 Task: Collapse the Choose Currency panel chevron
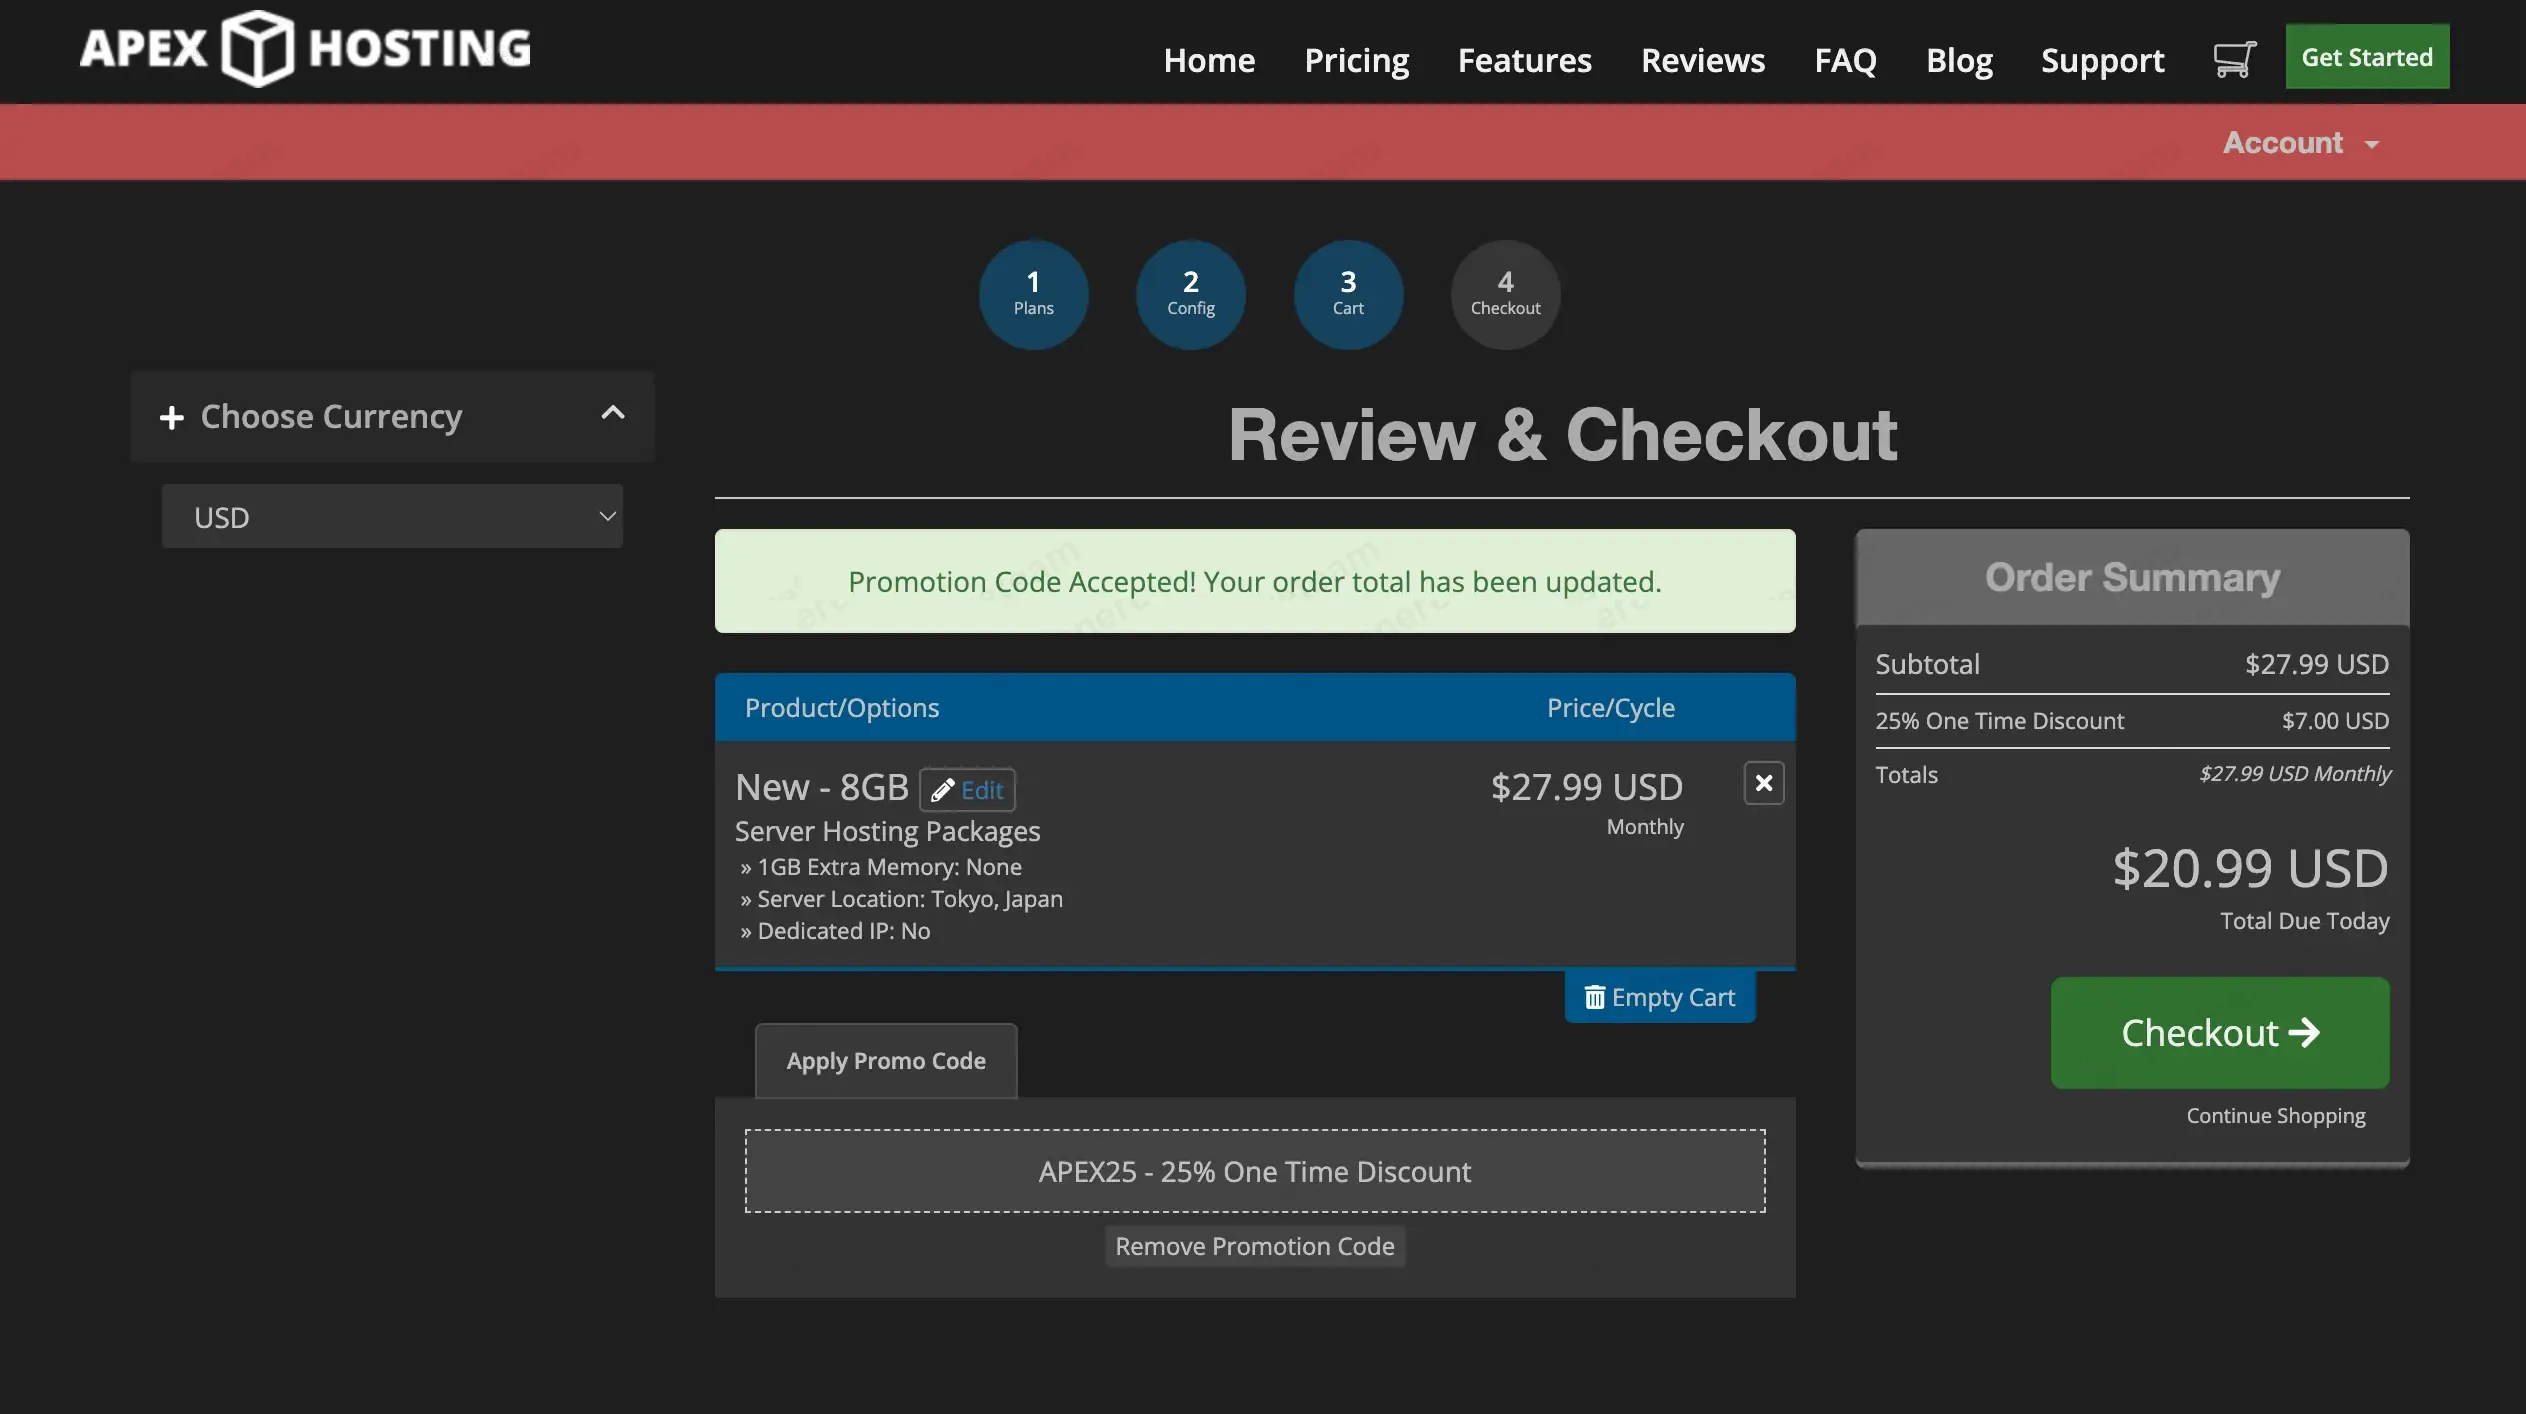pos(613,413)
